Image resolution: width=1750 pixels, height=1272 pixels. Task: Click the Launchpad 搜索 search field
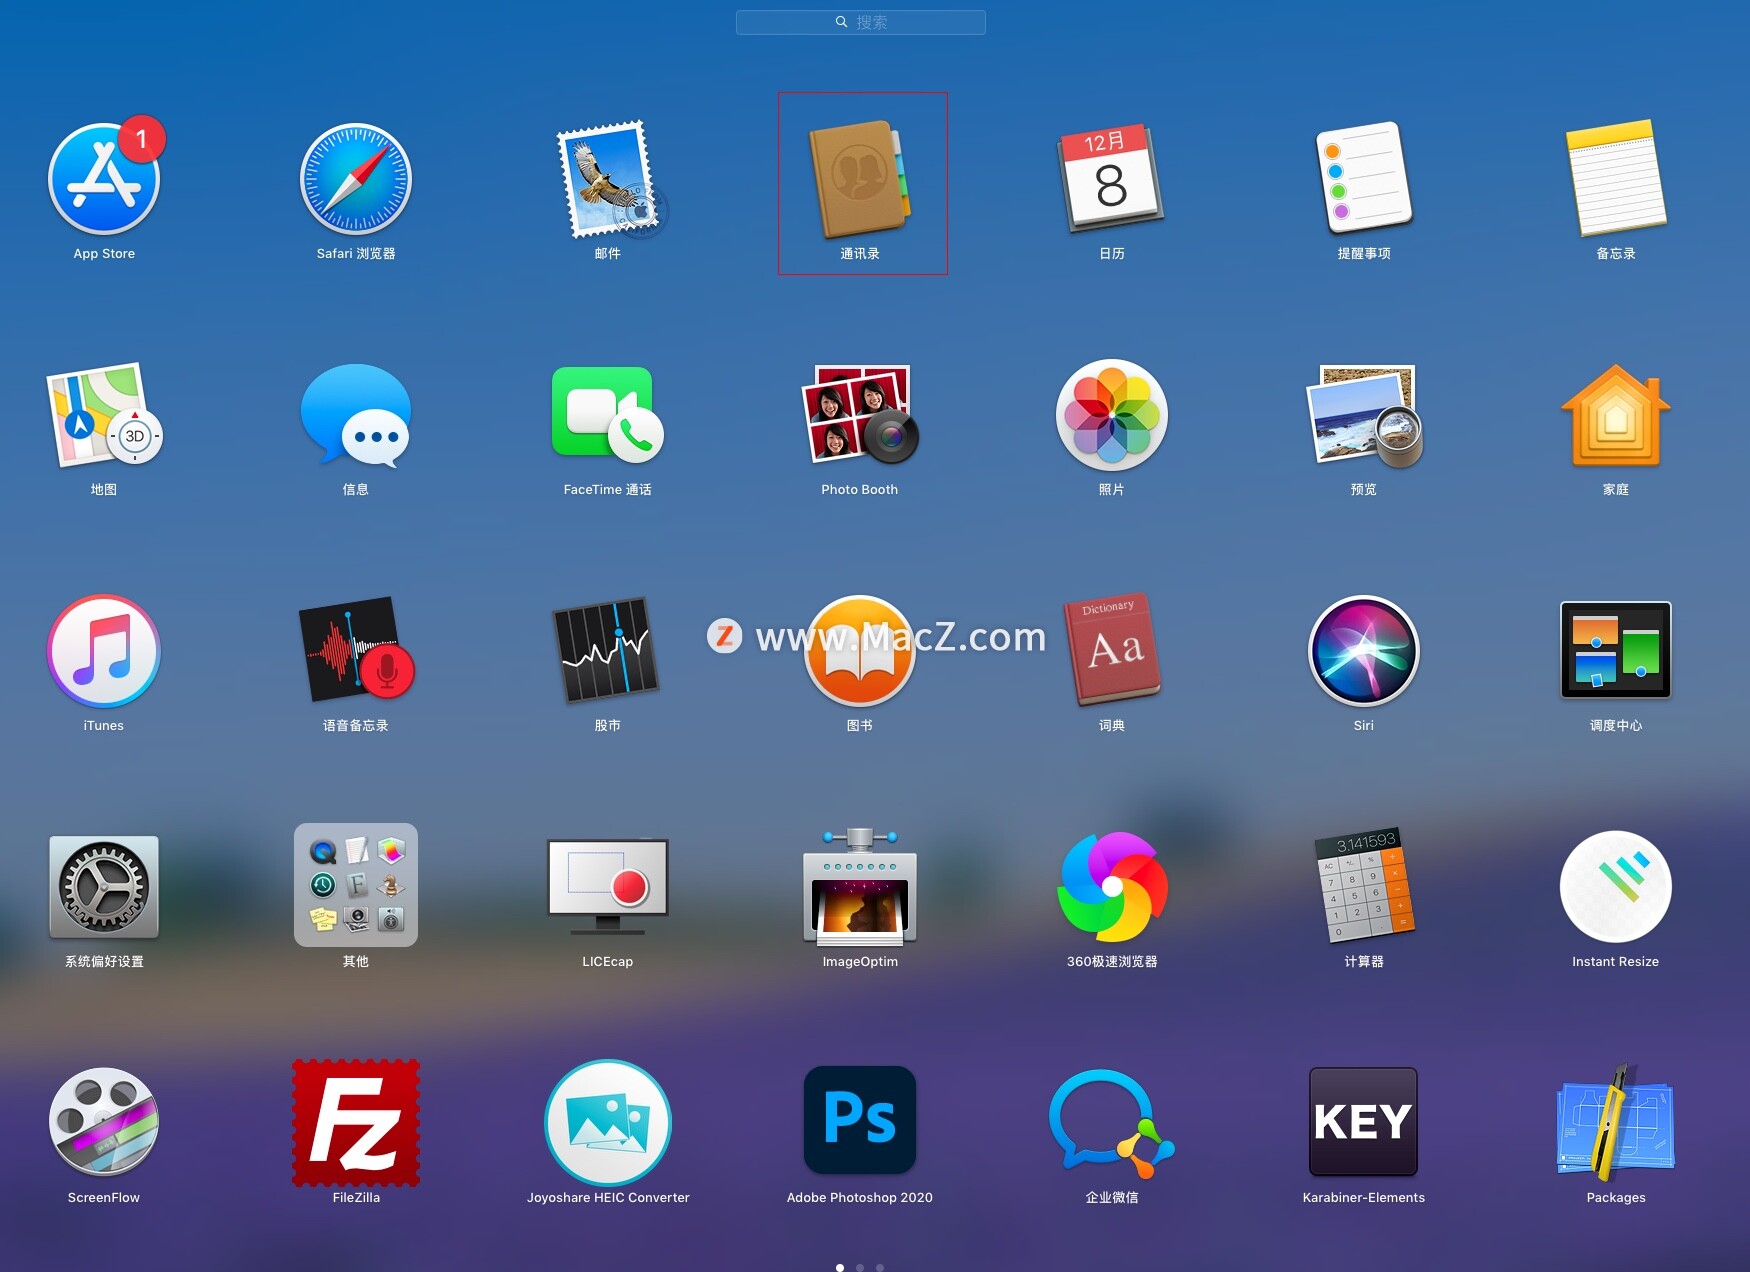[861, 22]
